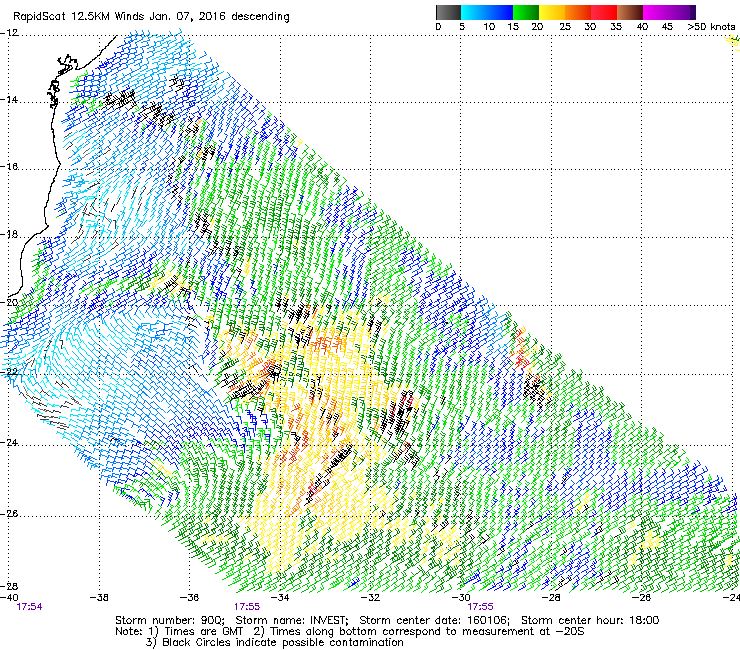Click the coastline island outline near -14 latitude
Screen dimensions: 740x650
[x=54, y=93]
